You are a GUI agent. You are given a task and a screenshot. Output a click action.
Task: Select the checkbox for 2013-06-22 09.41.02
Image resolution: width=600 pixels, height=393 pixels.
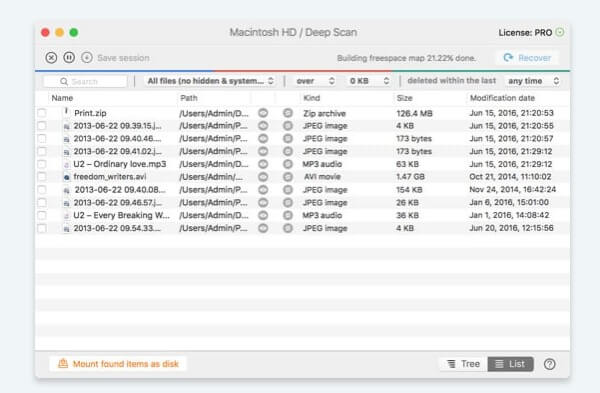[42, 152]
